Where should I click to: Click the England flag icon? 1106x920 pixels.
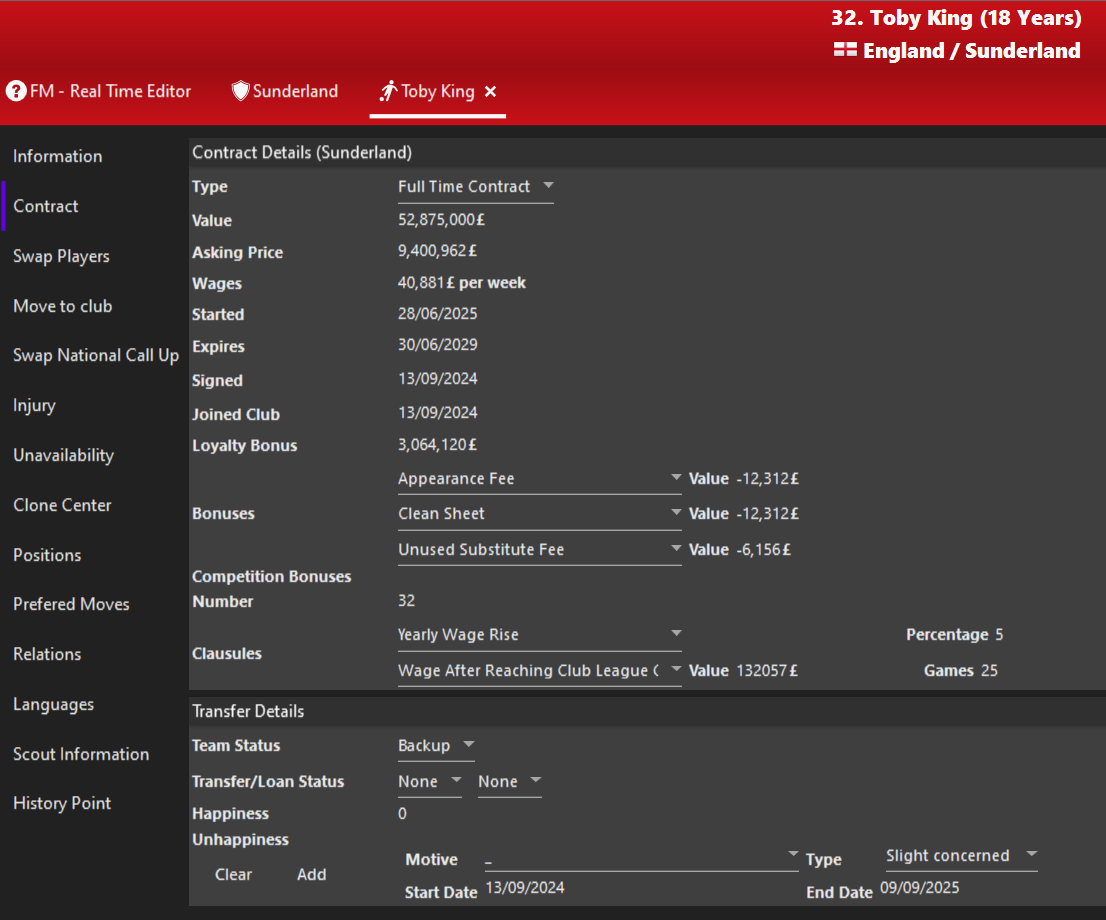pyautogui.click(x=845, y=50)
